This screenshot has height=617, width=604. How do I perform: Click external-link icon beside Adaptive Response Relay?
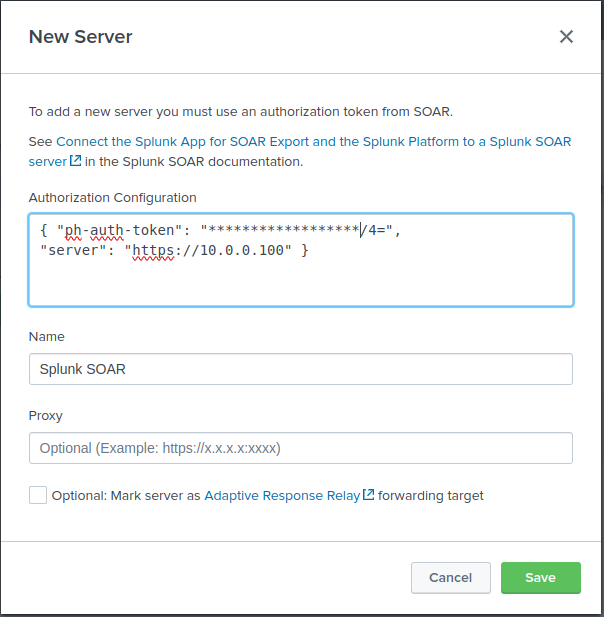pos(369,495)
